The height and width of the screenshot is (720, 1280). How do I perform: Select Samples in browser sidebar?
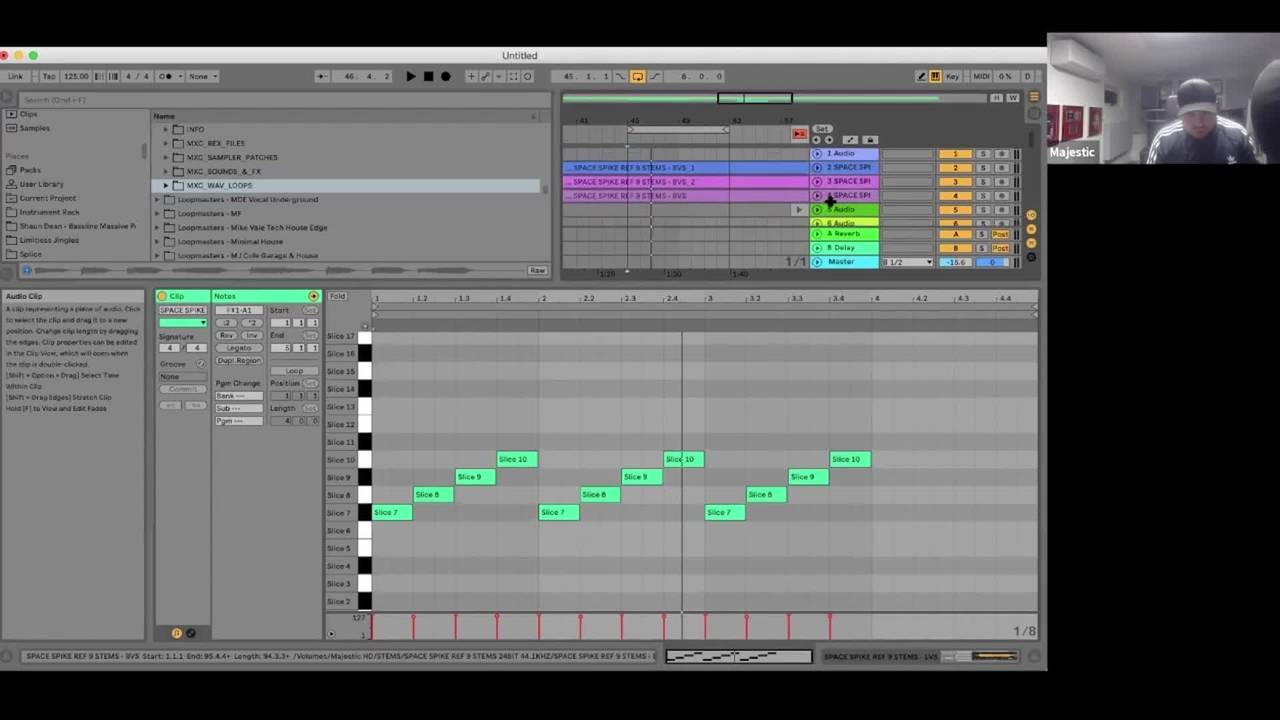pyautogui.click(x=34, y=128)
